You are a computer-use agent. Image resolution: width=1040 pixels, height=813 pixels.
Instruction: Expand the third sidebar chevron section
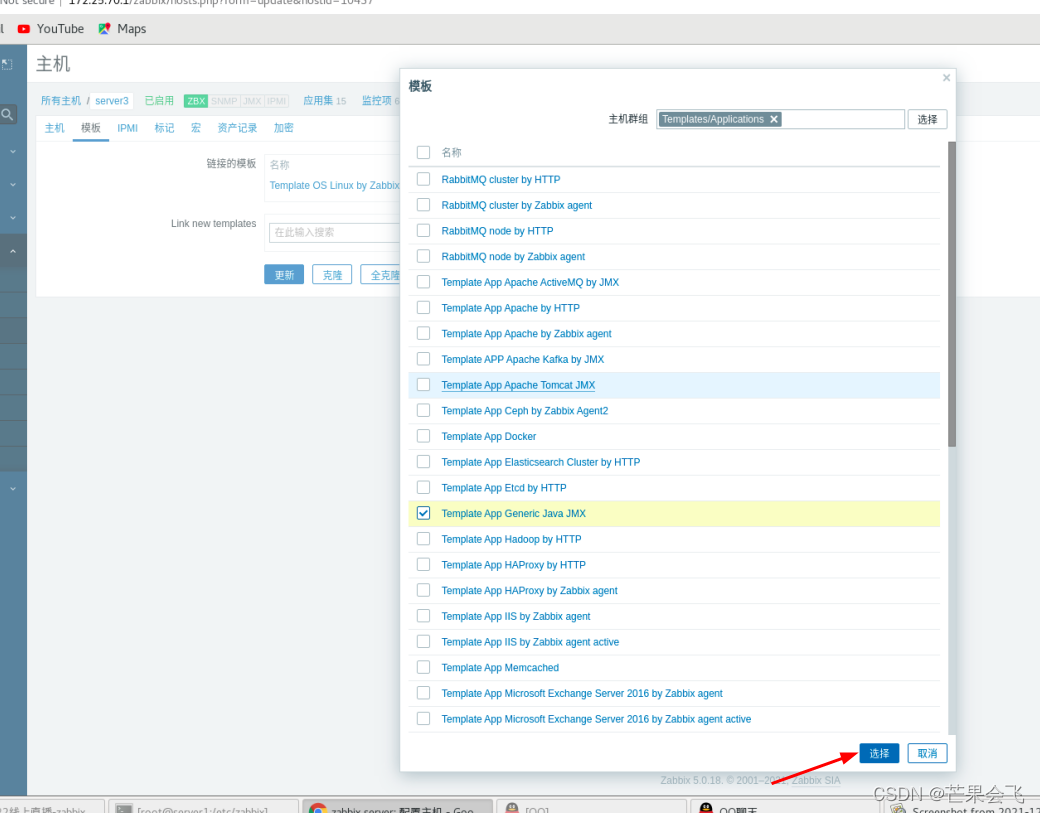tap(13, 218)
